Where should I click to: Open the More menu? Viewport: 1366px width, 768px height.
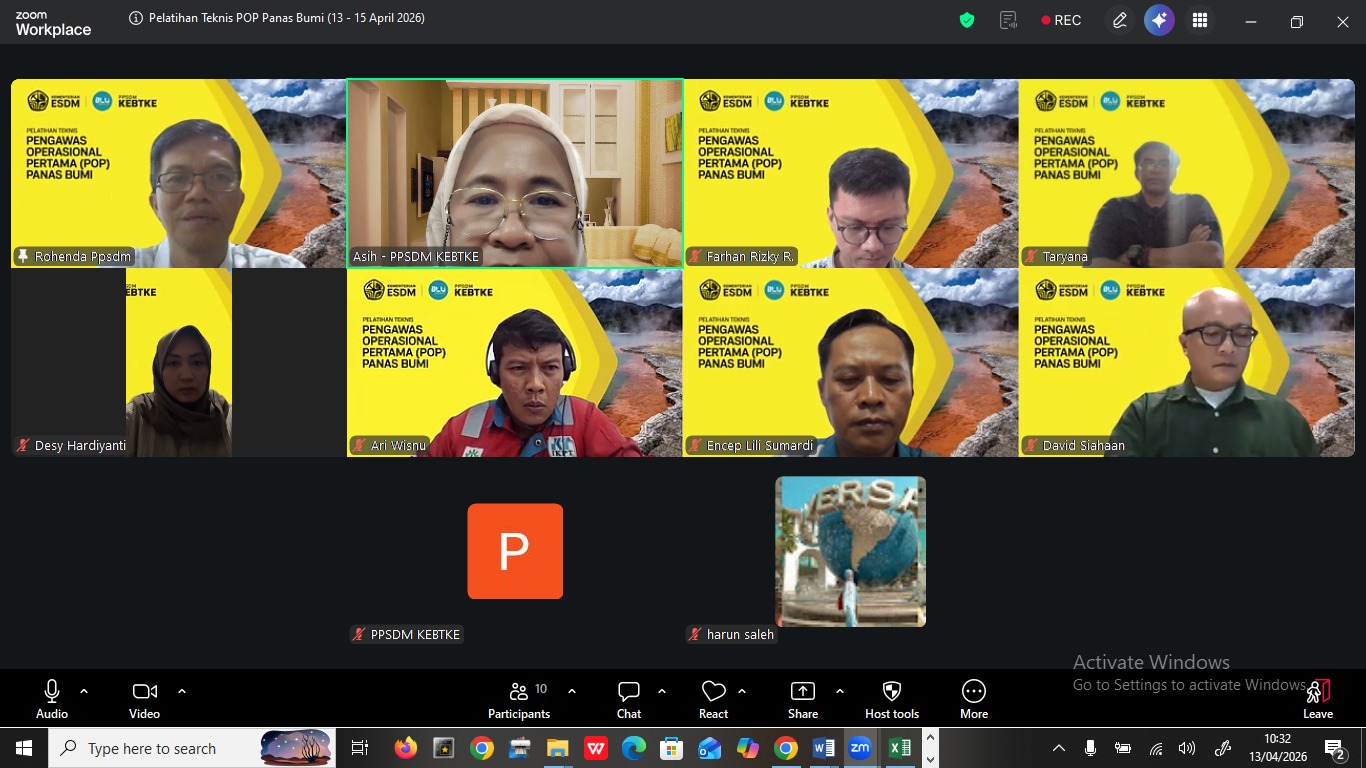point(973,698)
